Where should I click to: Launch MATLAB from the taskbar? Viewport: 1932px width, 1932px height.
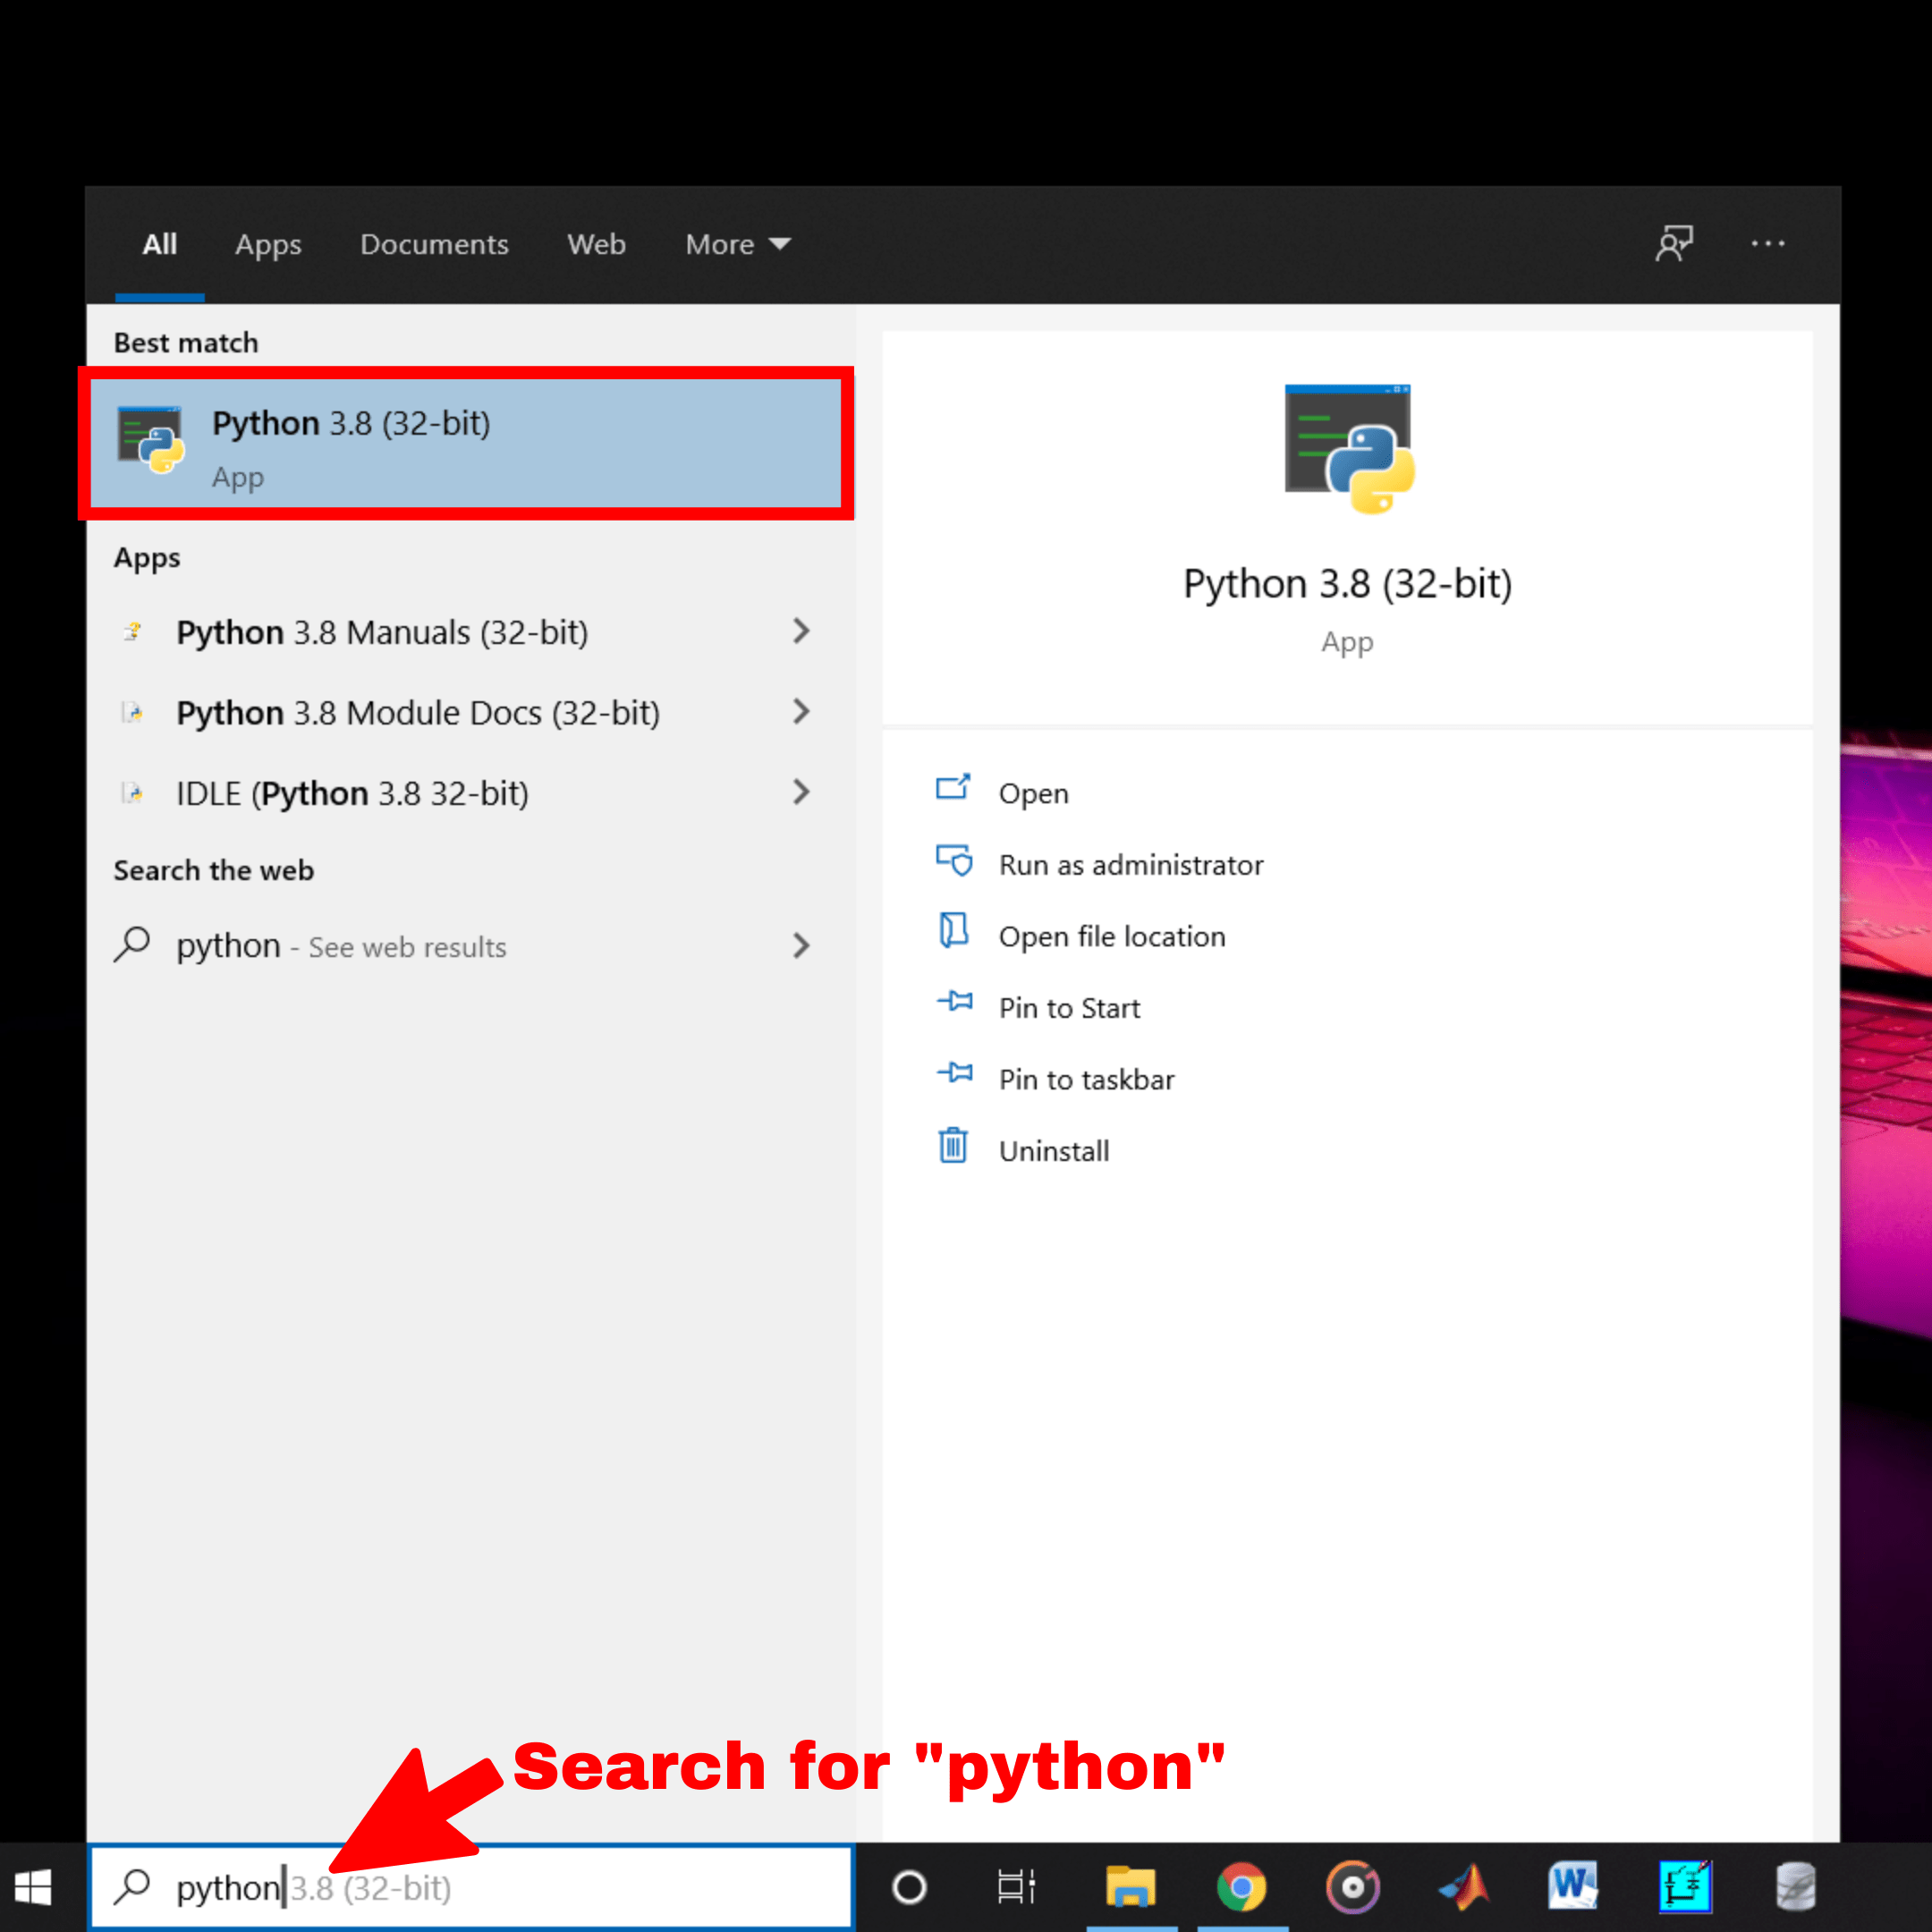[1463, 1886]
